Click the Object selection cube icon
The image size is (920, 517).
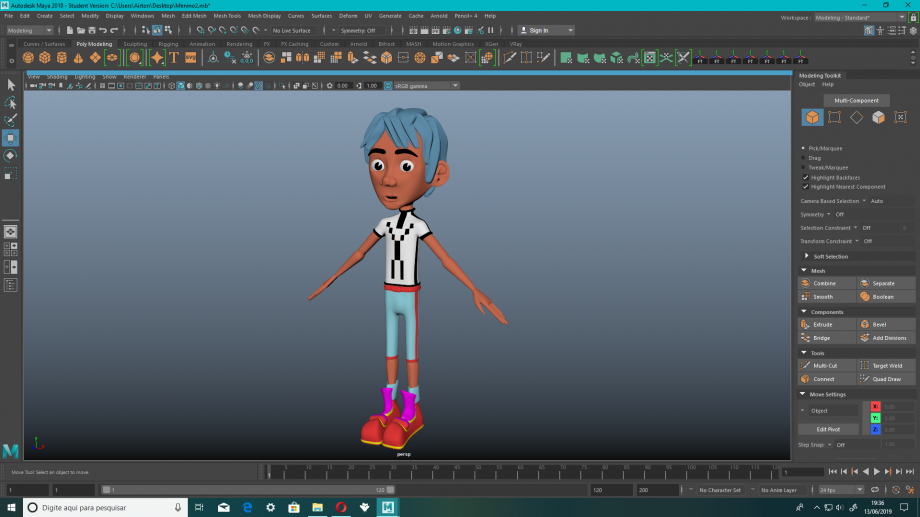tap(812, 118)
